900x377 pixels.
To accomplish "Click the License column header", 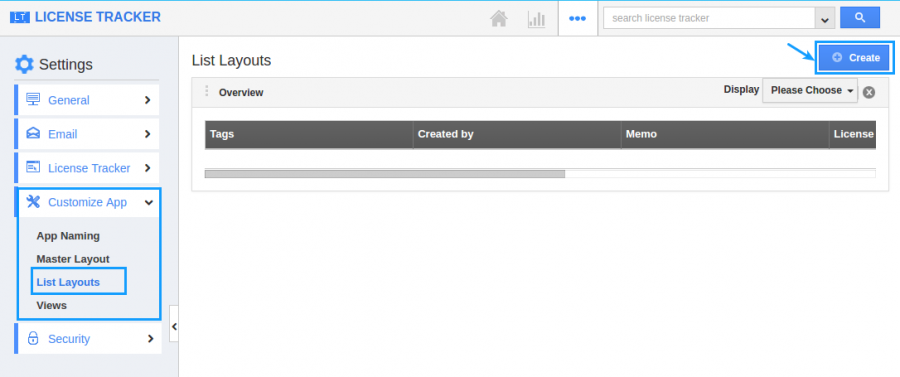I will click(853, 134).
